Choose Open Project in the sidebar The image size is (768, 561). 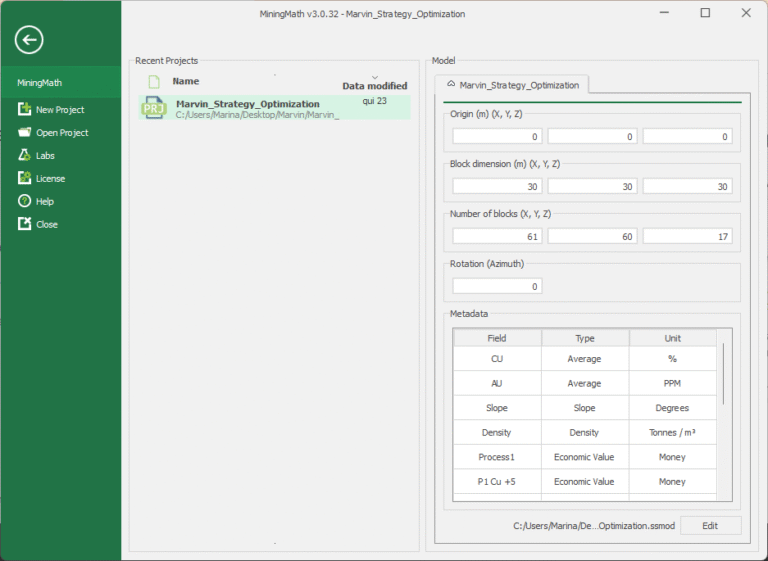[x=62, y=133]
